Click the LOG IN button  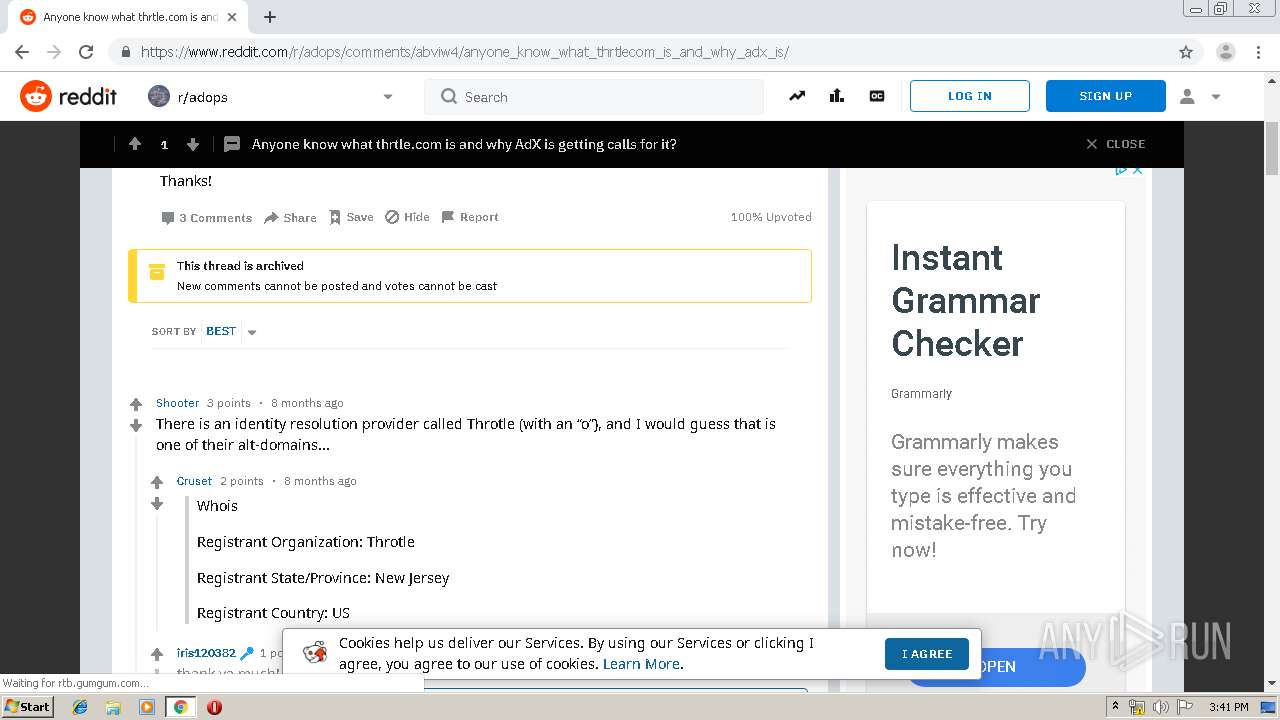(x=970, y=96)
